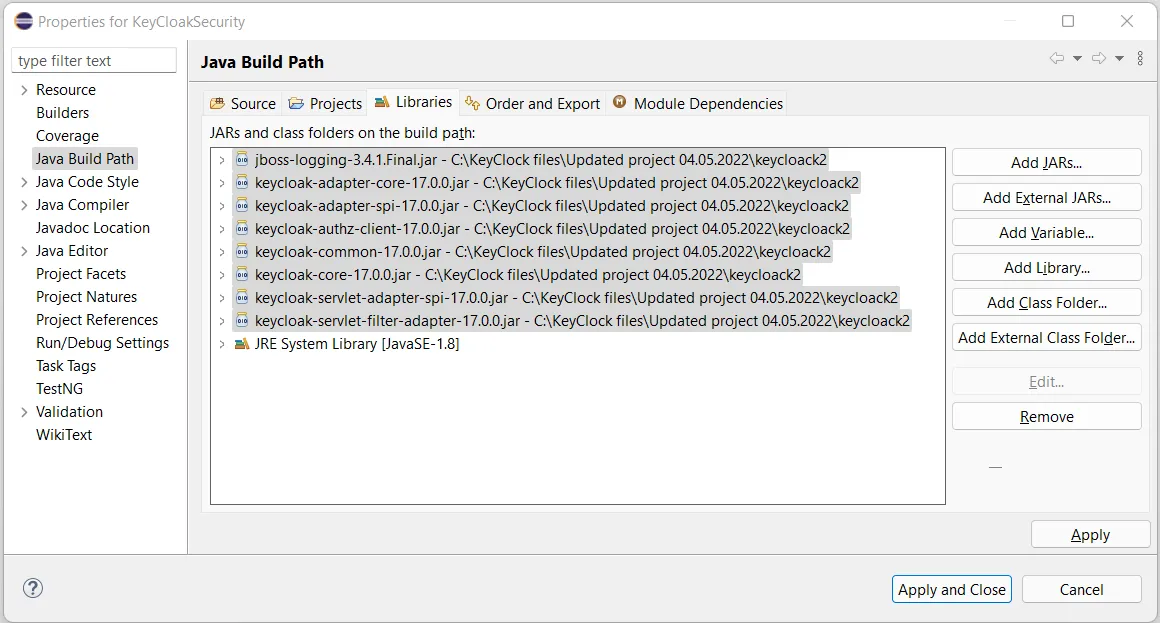Switch to the Source tab
Image resolution: width=1160 pixels, height=623 pixels.
click(243, 104)
